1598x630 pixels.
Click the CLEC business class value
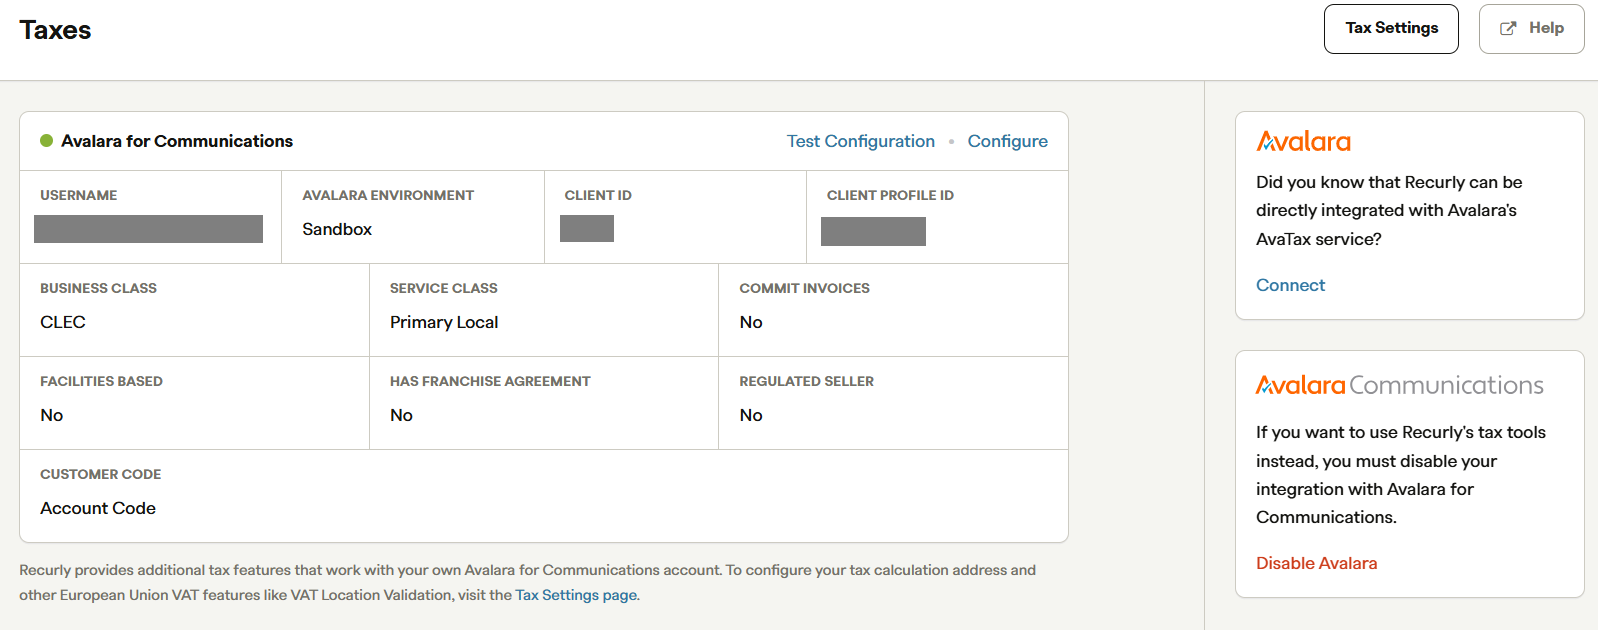coord(63,322)
